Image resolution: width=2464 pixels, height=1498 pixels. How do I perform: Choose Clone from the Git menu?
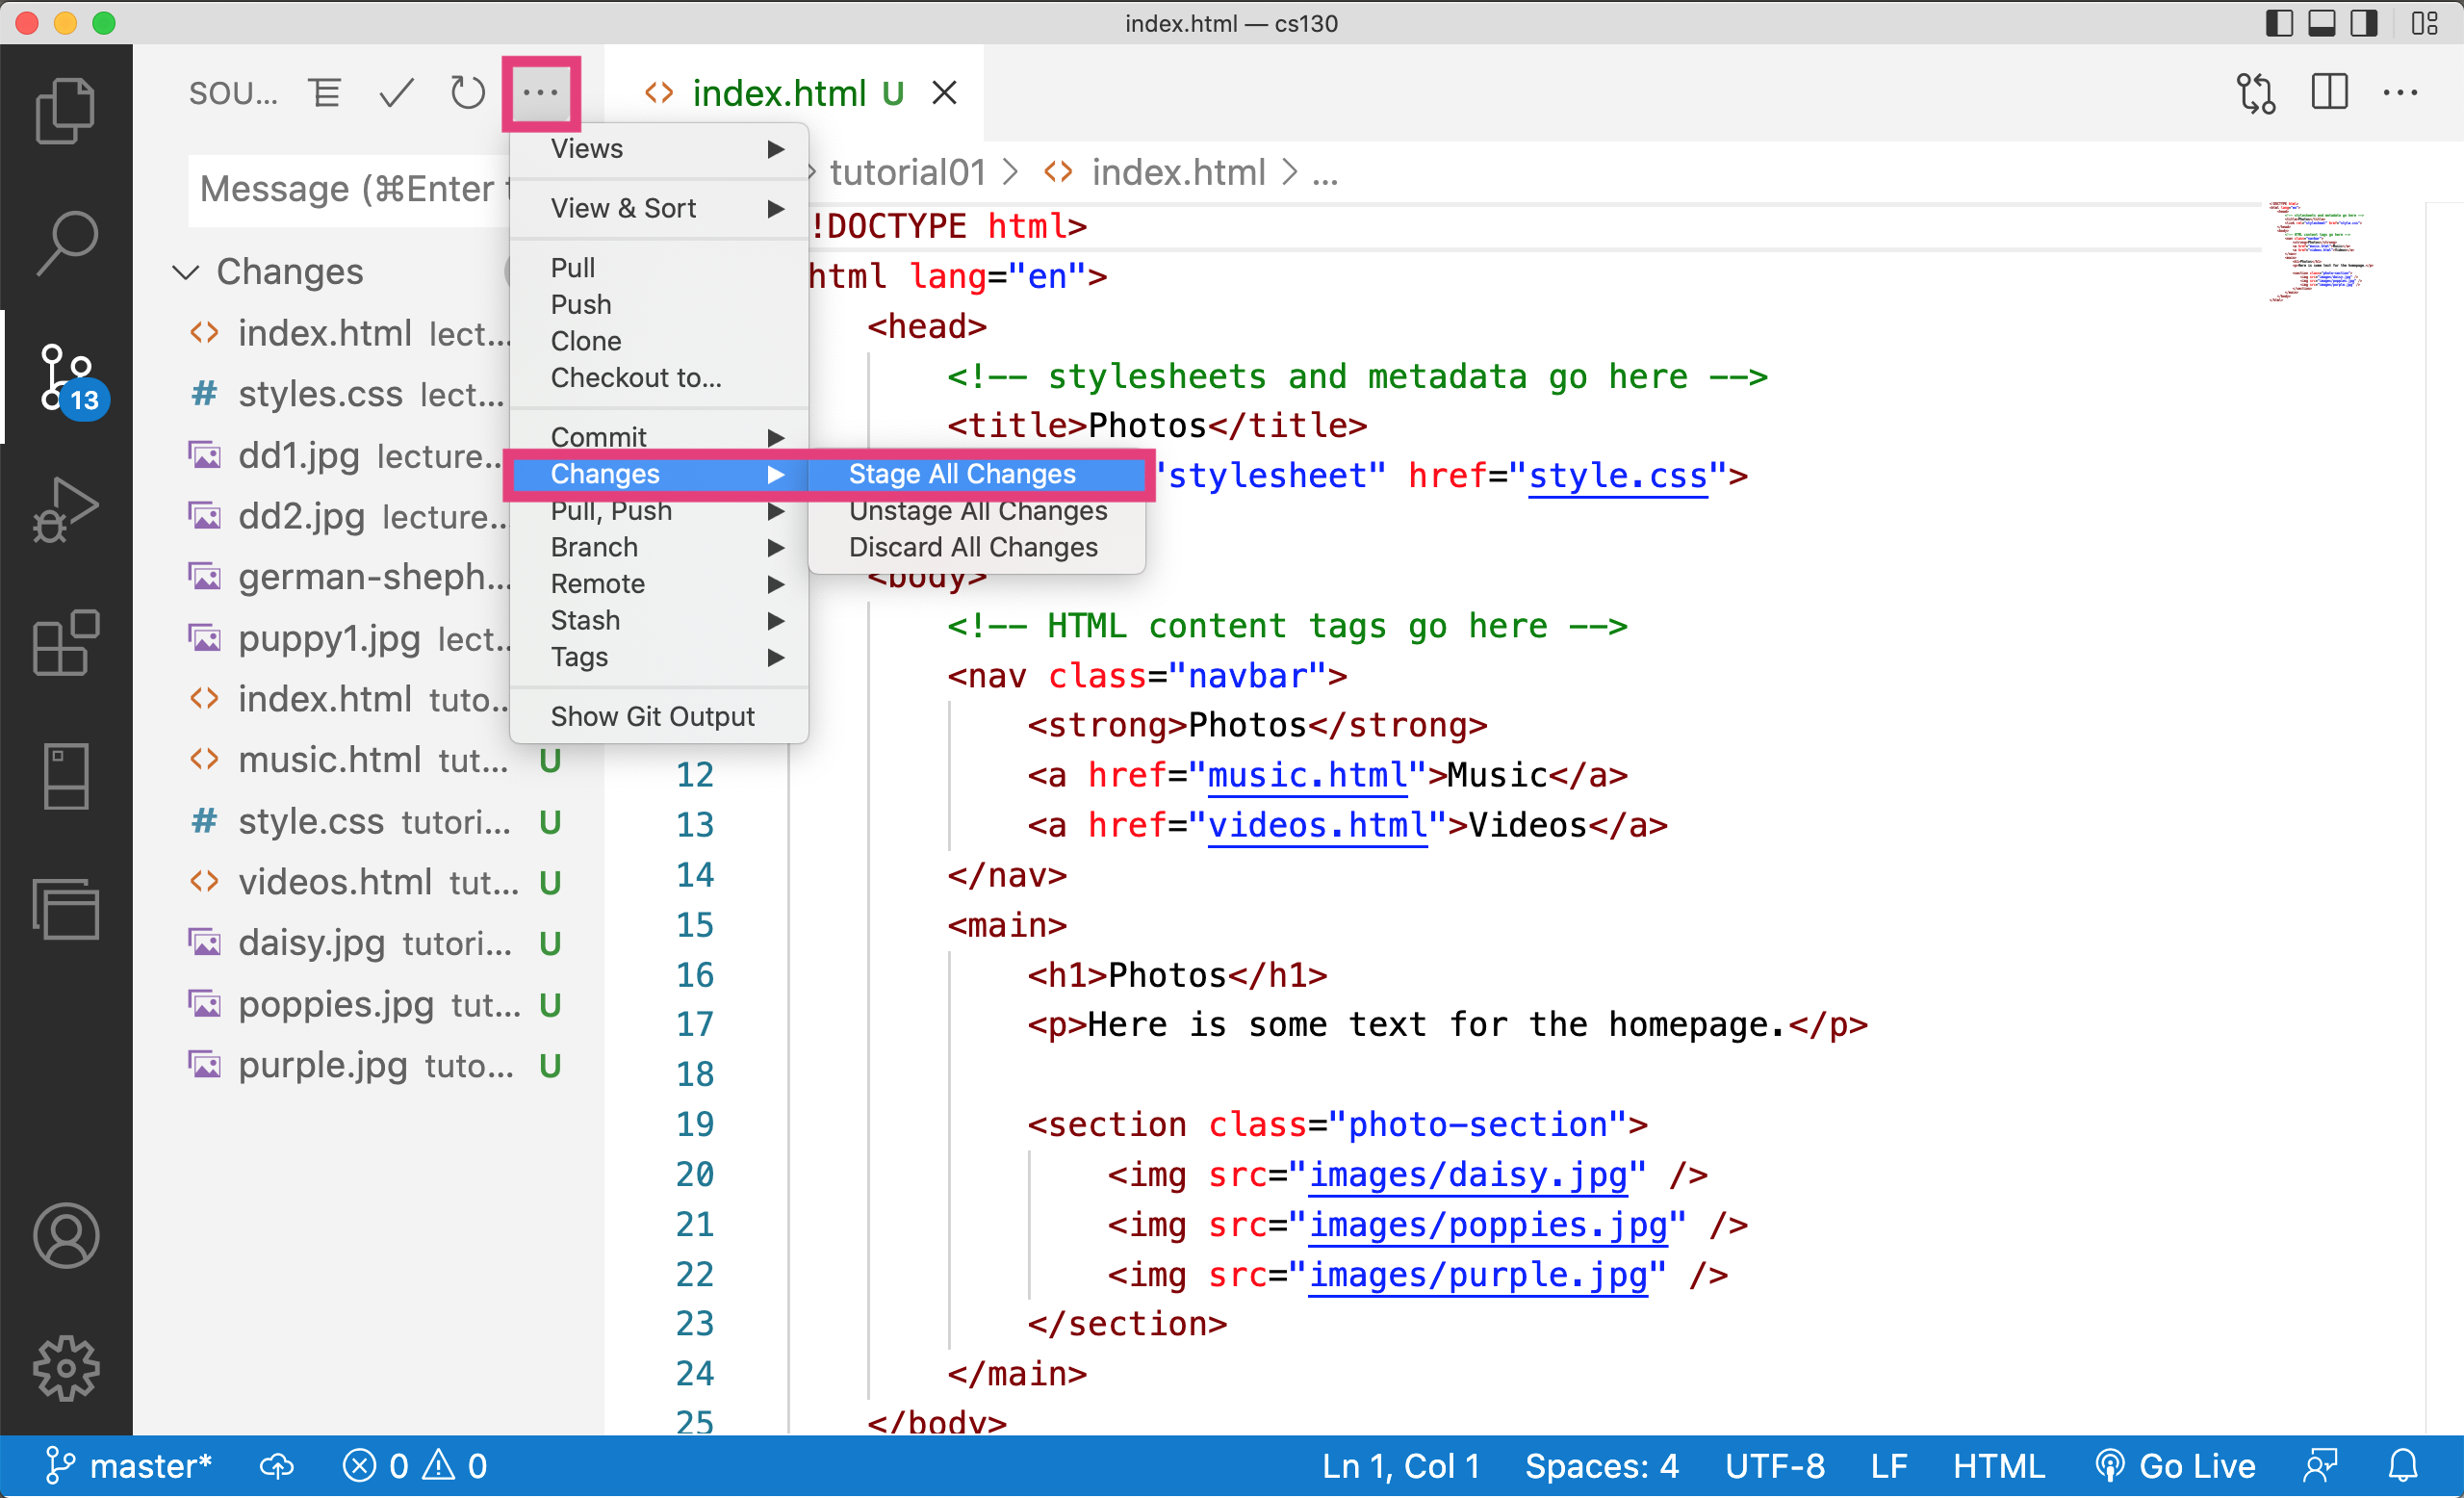(x=585, y=340)
